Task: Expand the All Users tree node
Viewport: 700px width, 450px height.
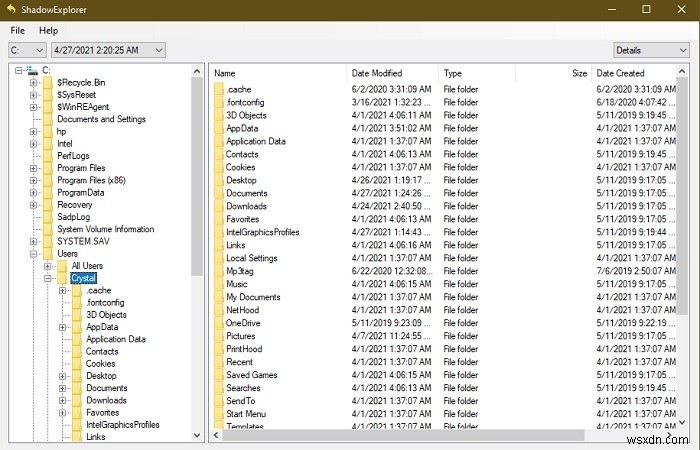Action: coord(48,266)
